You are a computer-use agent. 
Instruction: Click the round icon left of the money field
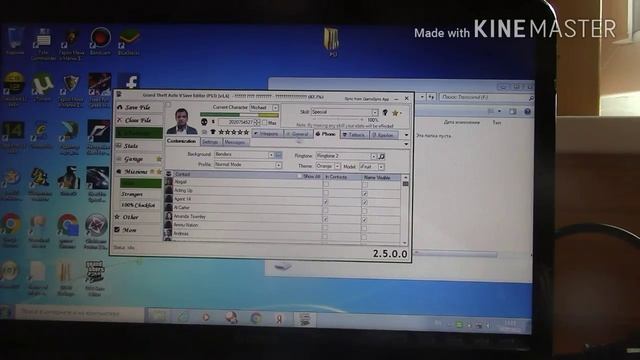point(204,122)
